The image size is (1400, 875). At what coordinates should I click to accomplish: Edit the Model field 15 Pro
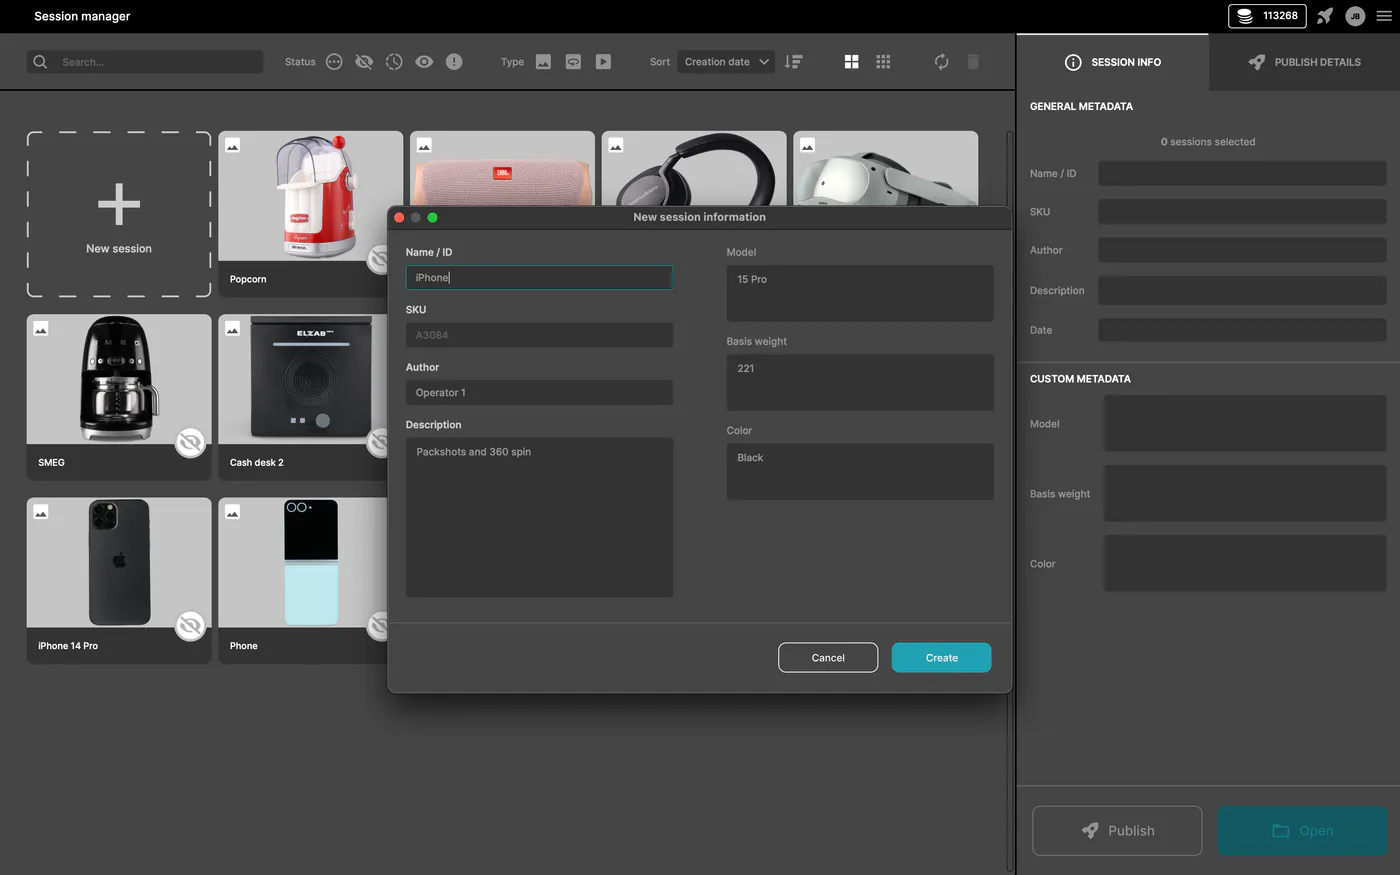(860, 293)
